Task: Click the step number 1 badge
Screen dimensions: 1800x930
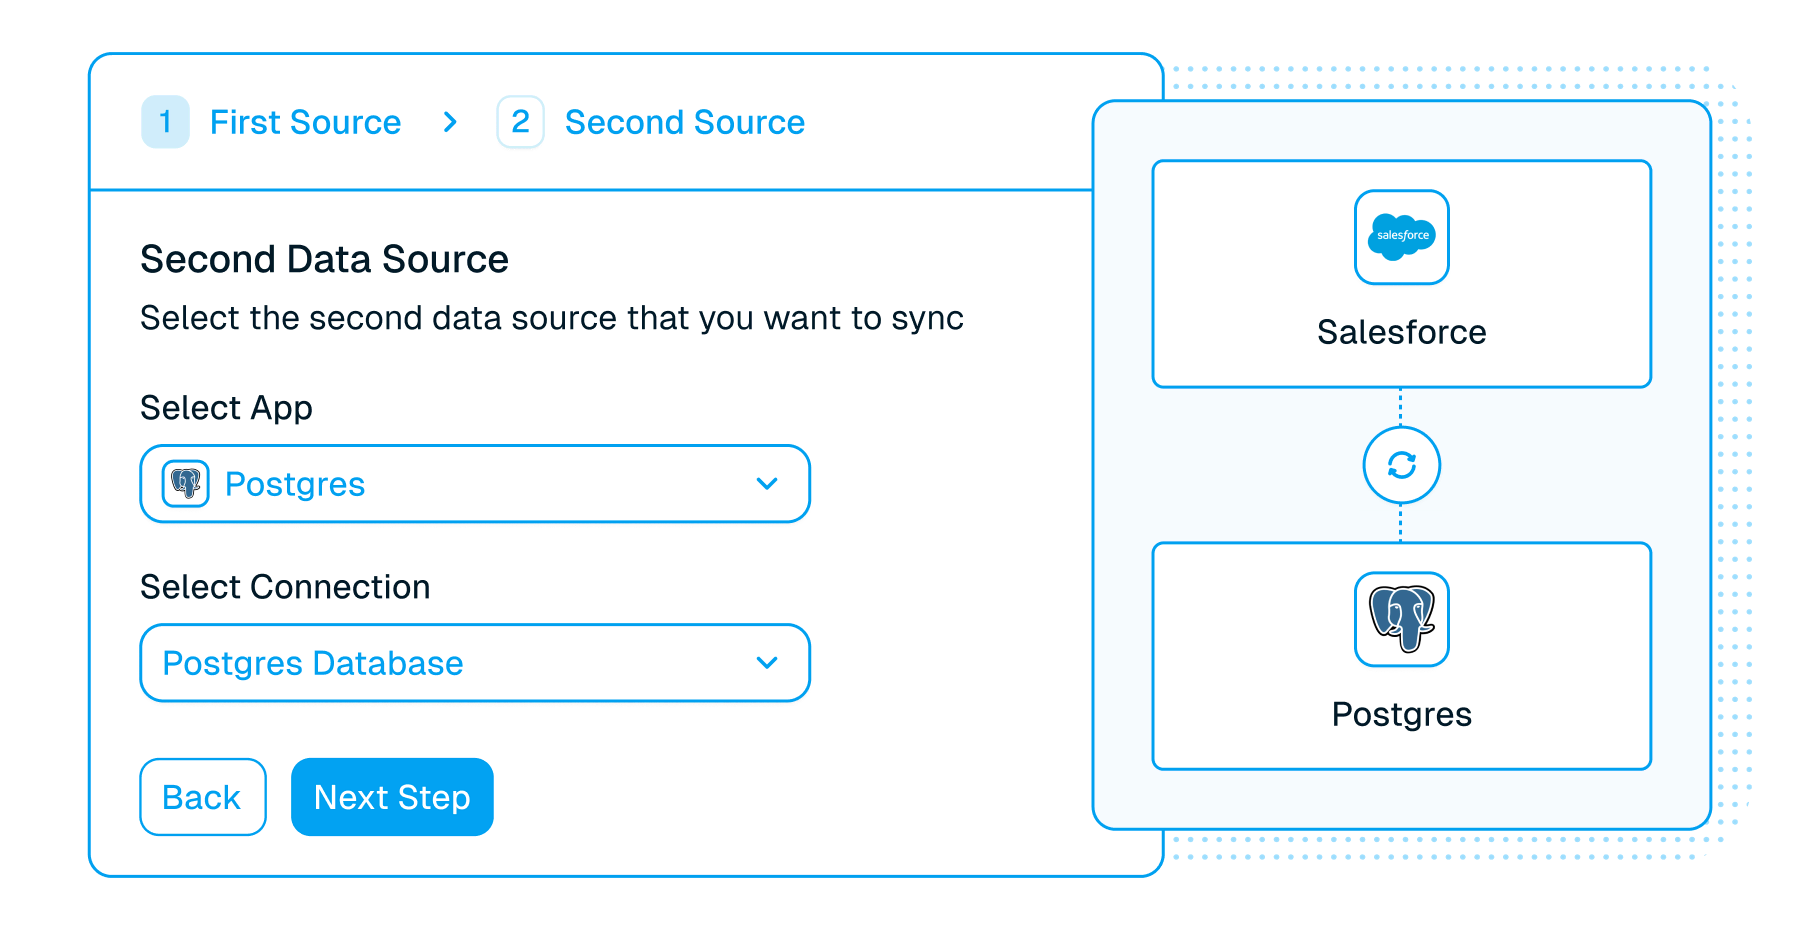Action: coord(166,122)
